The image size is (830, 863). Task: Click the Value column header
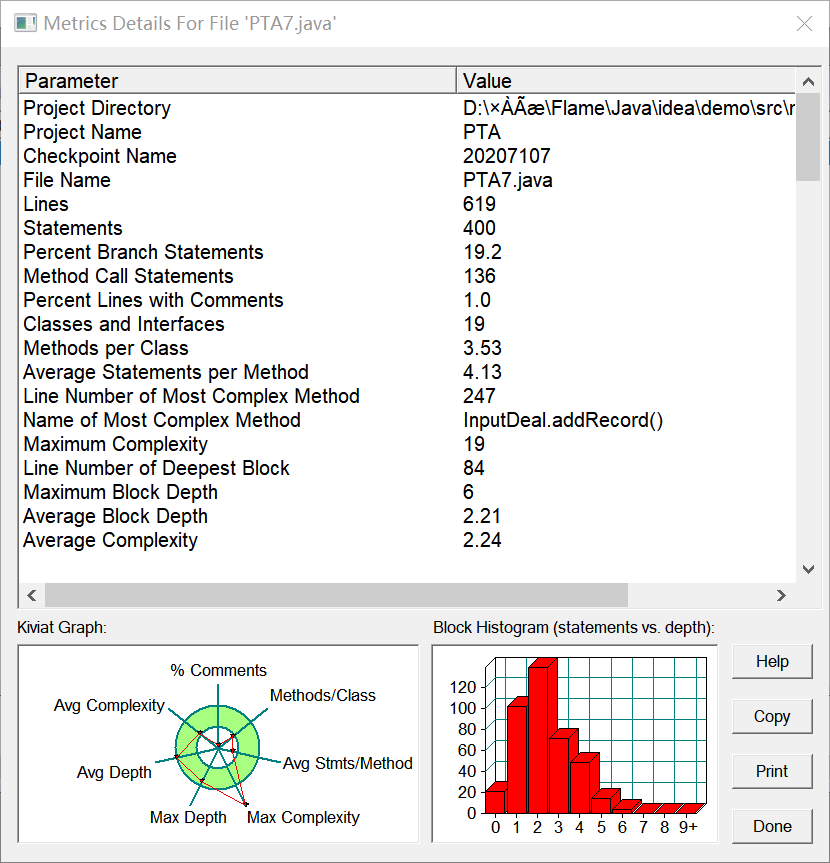tap(626, 81)
